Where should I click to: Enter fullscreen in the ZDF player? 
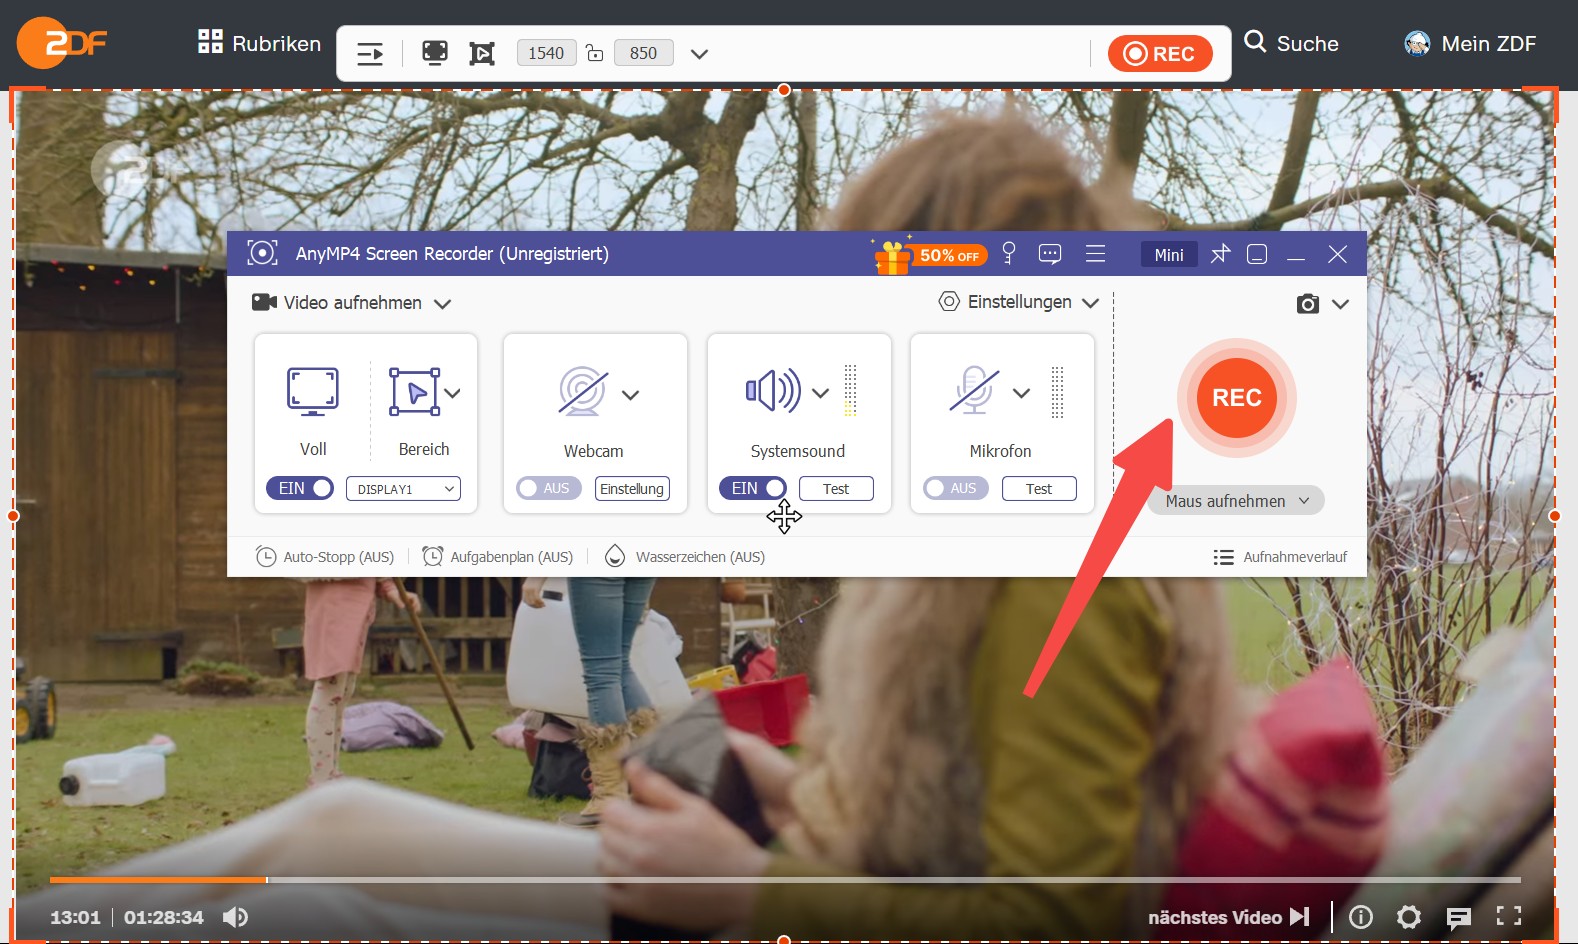[1508, 916]
